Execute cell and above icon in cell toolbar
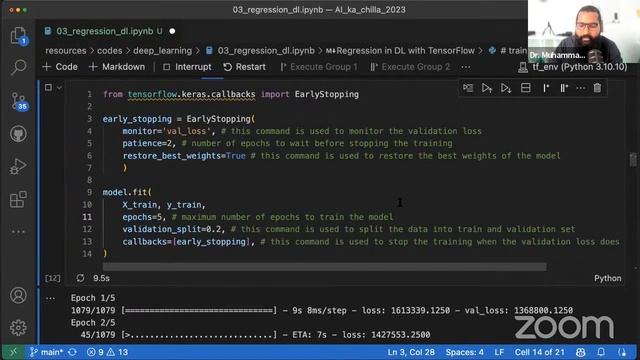The image size is (640, 360). click(487, 88)
